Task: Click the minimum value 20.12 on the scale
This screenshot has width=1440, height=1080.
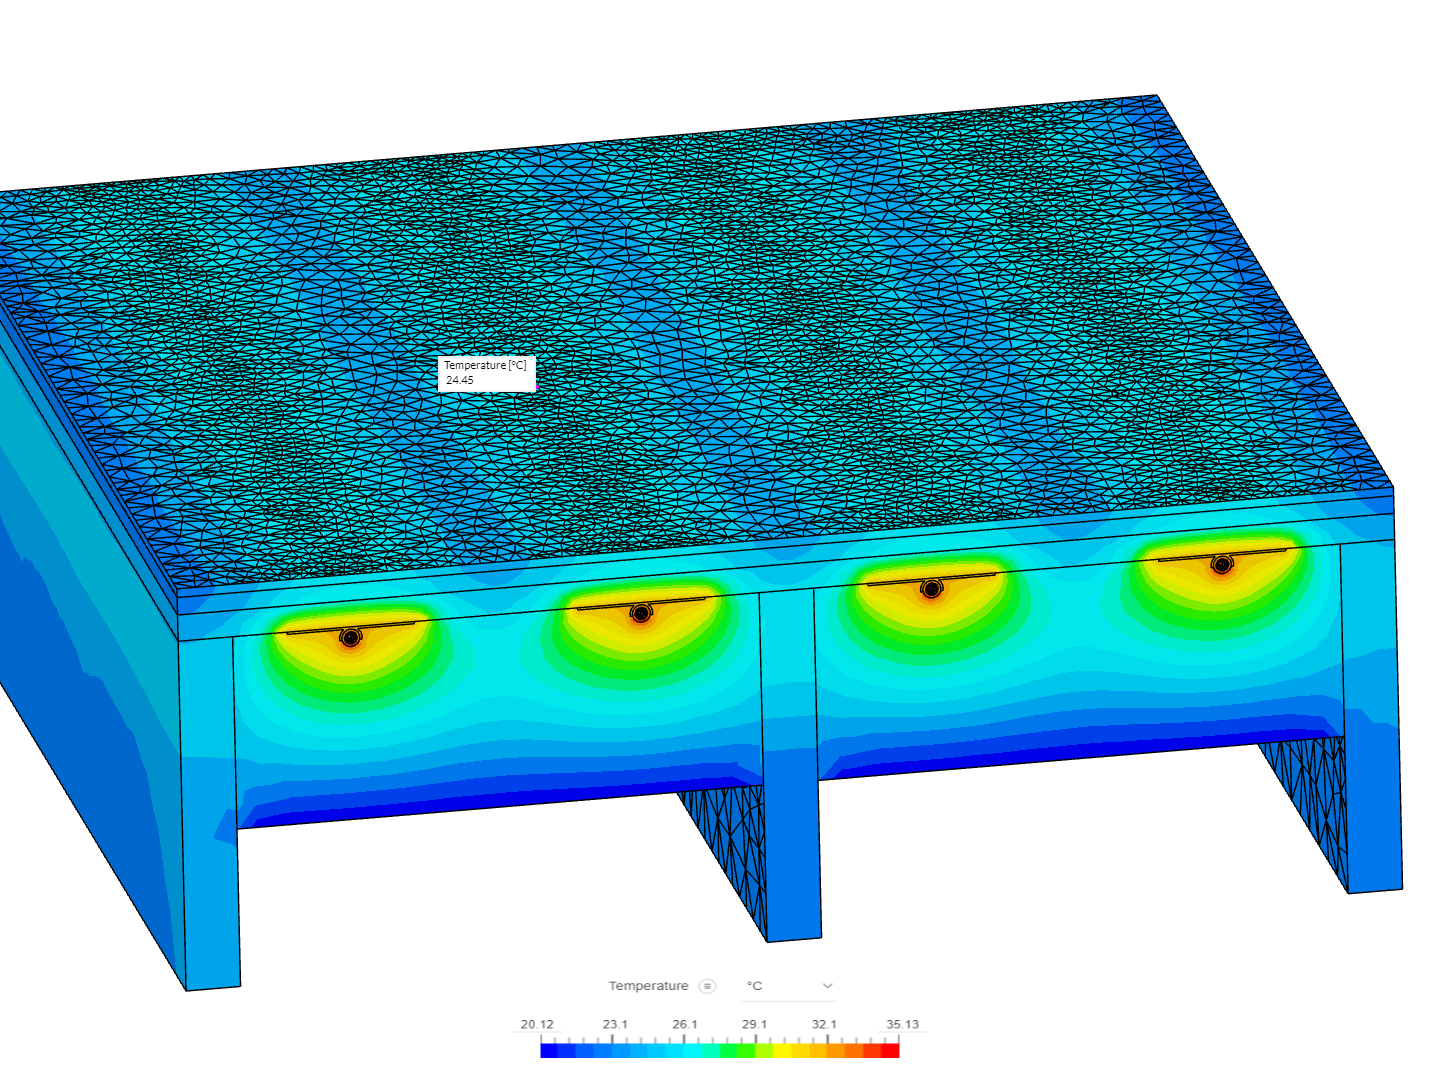Action: pos(537,1023)
